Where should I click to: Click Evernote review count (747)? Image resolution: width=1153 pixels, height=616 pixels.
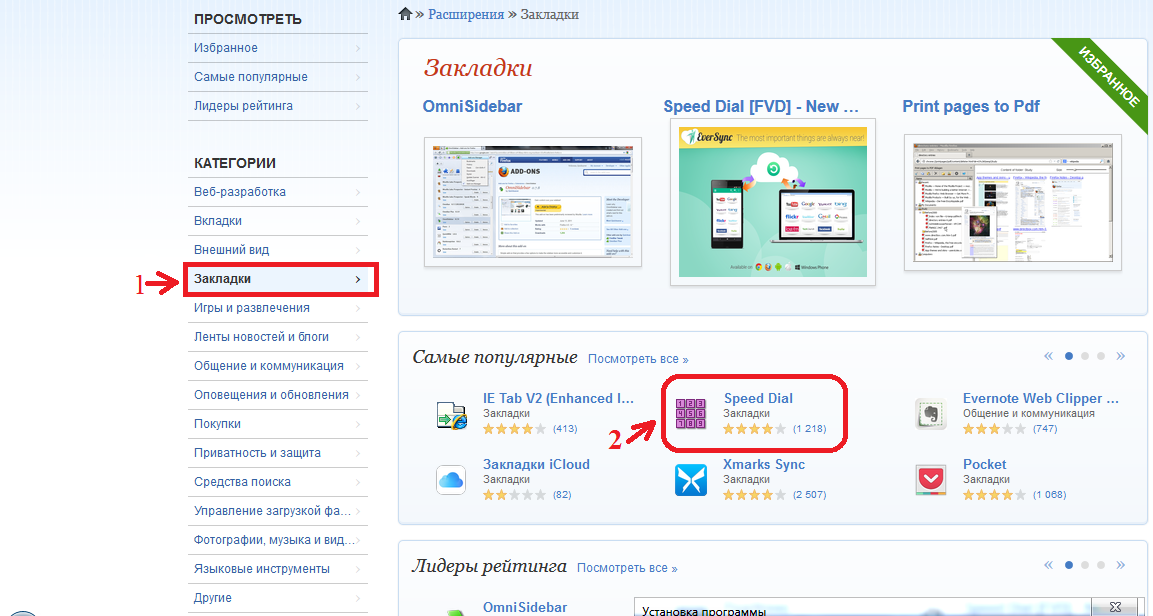click(1045, 429)
